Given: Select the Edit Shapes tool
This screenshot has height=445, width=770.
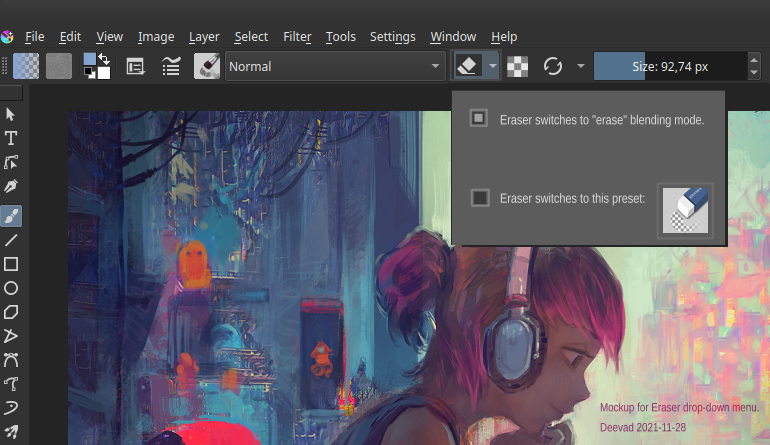Looking at the screenshot, I should coord(11,162).
